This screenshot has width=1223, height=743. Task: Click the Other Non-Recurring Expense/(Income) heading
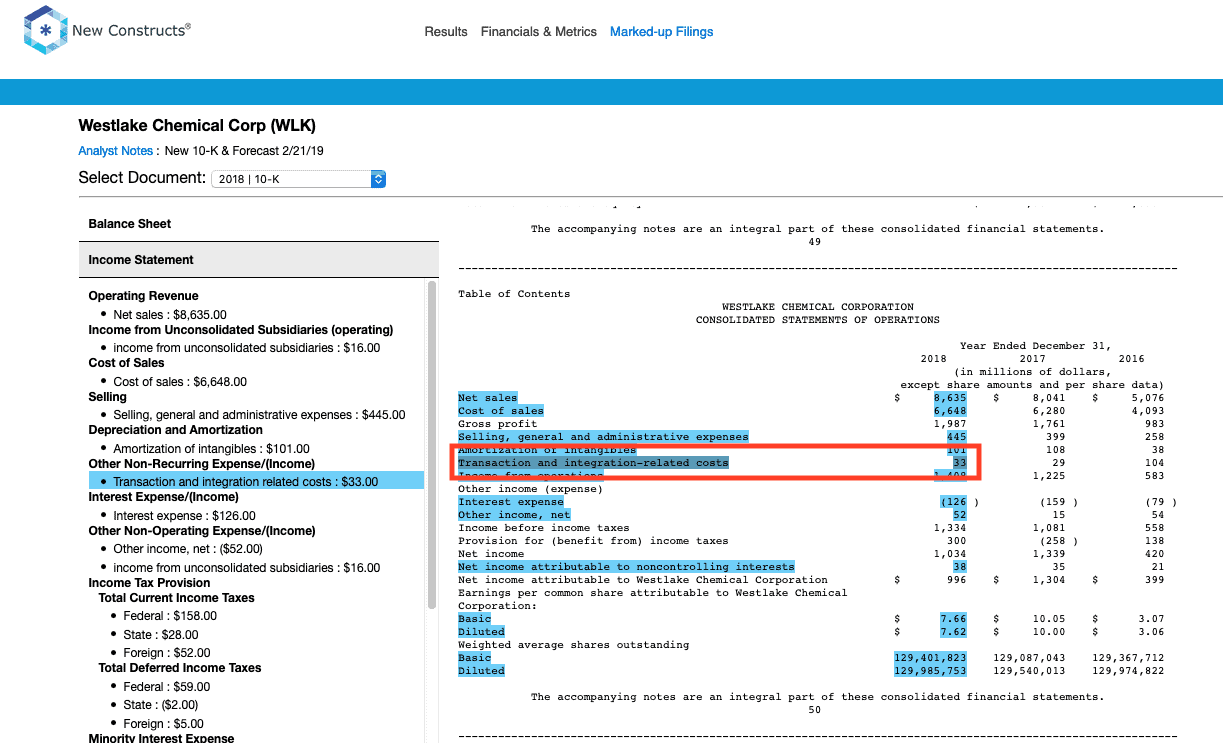(201, 464)
